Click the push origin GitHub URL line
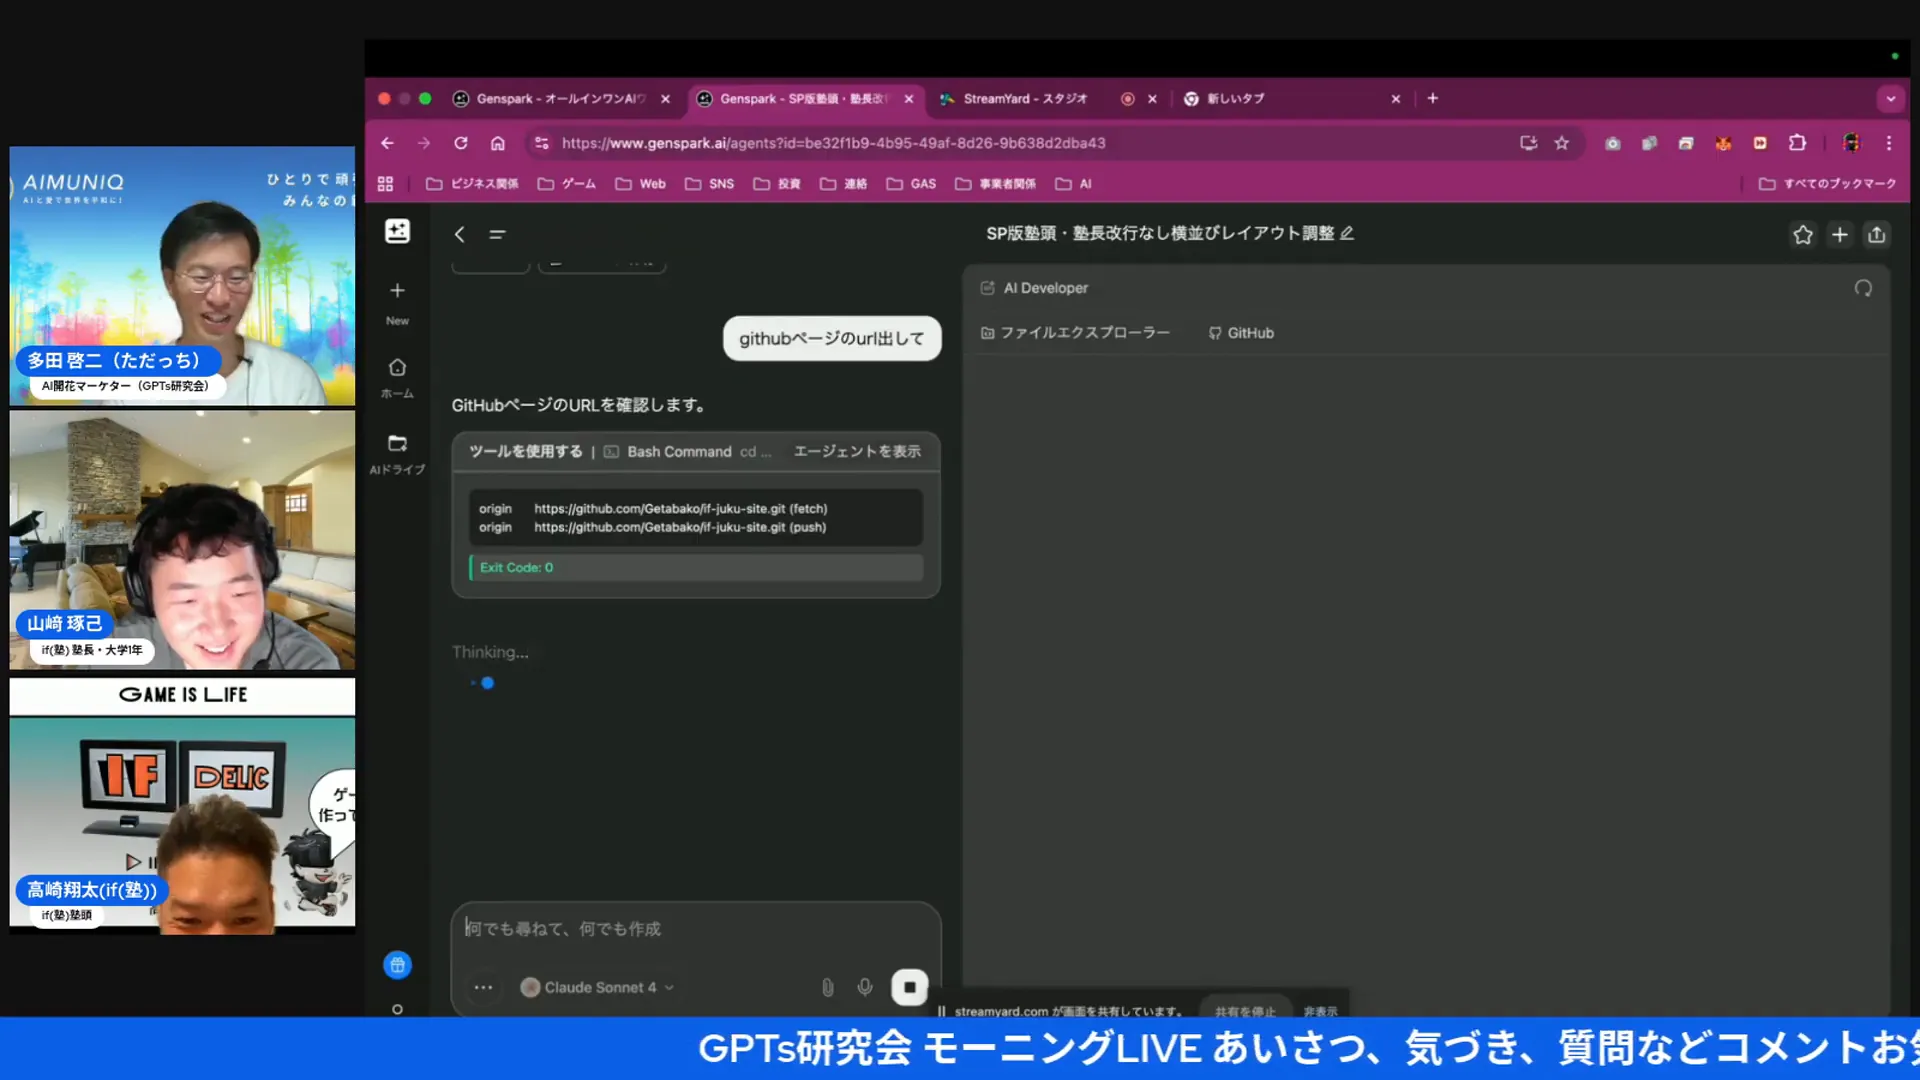 tap(652, 528)
